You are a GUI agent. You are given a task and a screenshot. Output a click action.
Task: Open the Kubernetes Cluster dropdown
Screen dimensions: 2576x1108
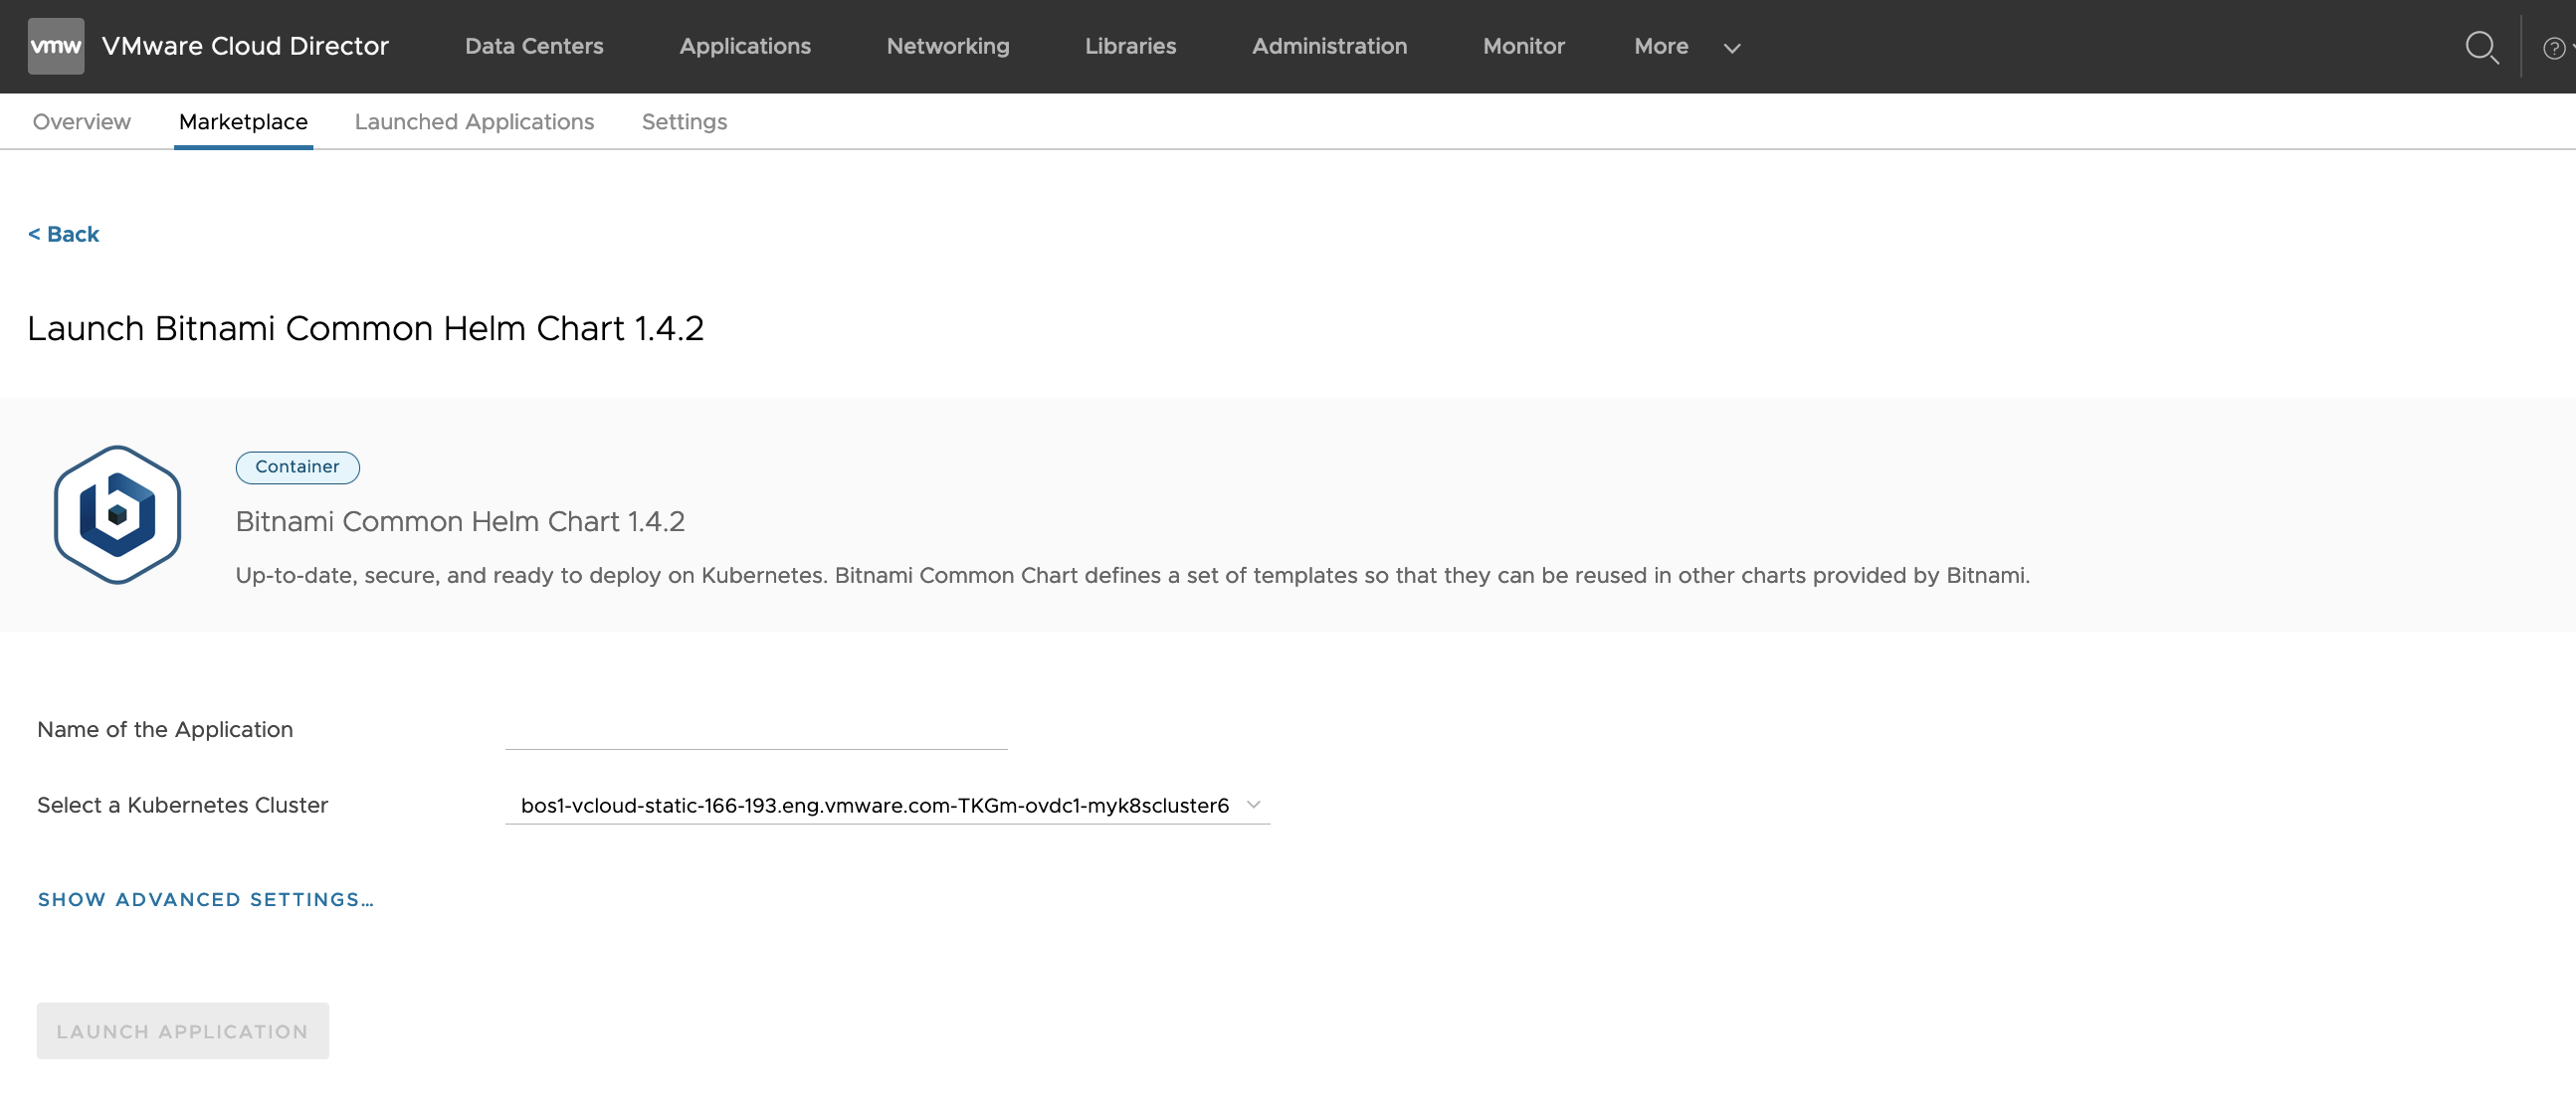886,805
